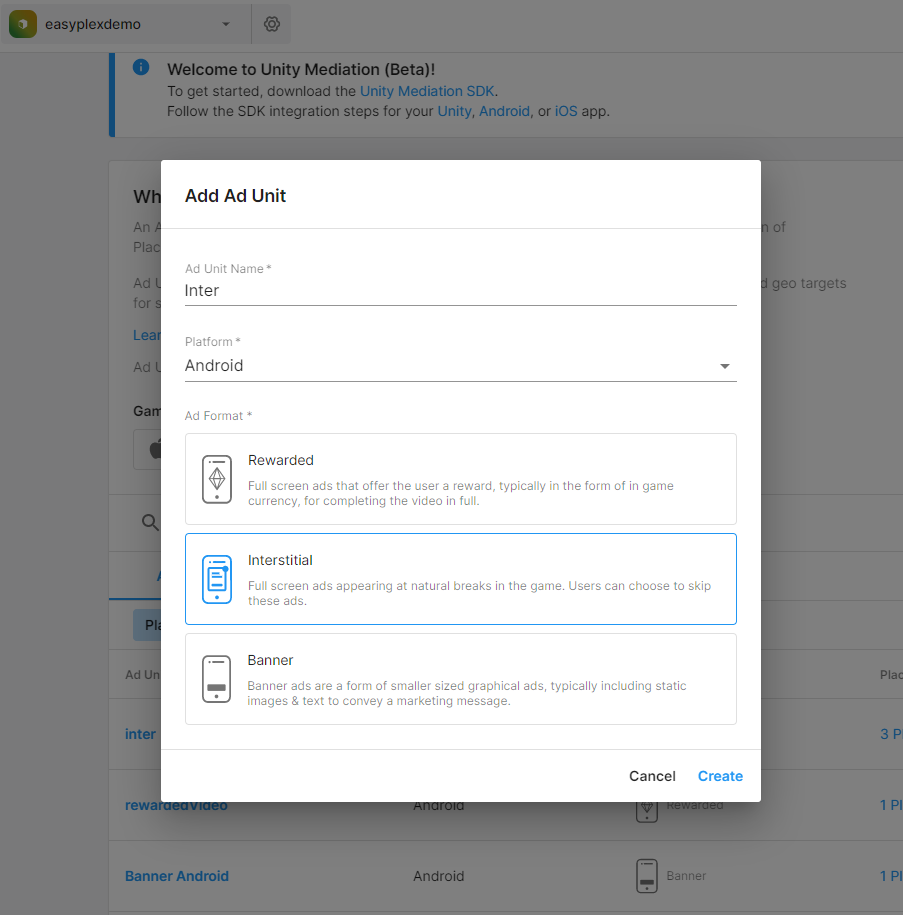Image resolution: width=903 pixels, height=915 pixels.
Task: Click the Banner icon in Banner Android row
Action: click(646, 876)
